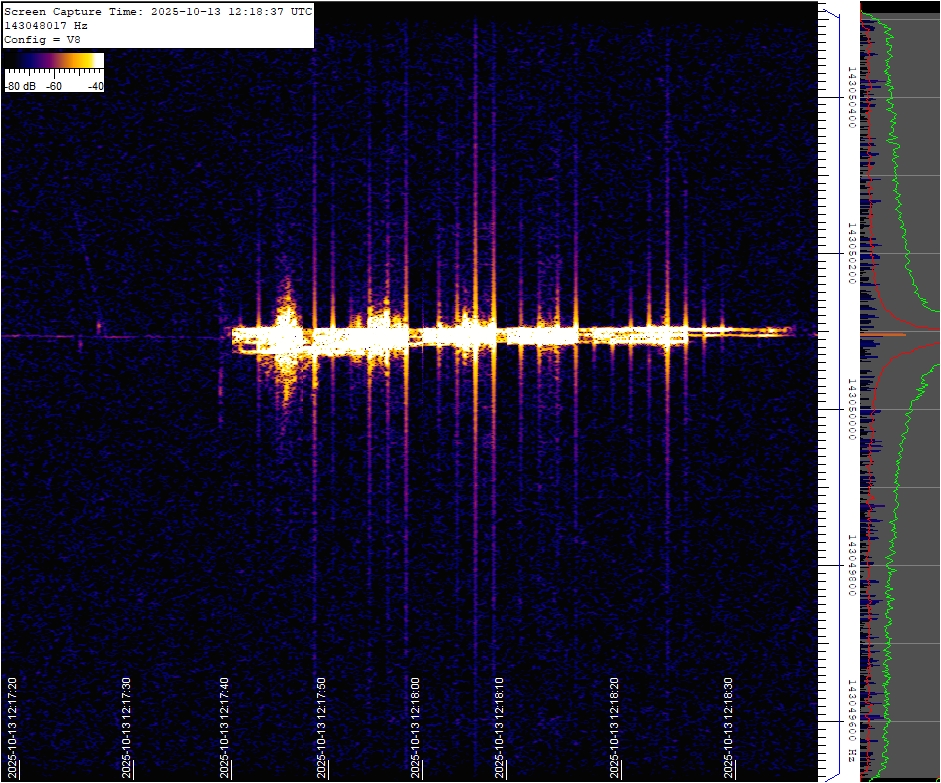Select the 143050000 frequency axis label
Image resolution: width=941 pixels, height=783 pixels.
pyautogui.click(x=851, y=409)
